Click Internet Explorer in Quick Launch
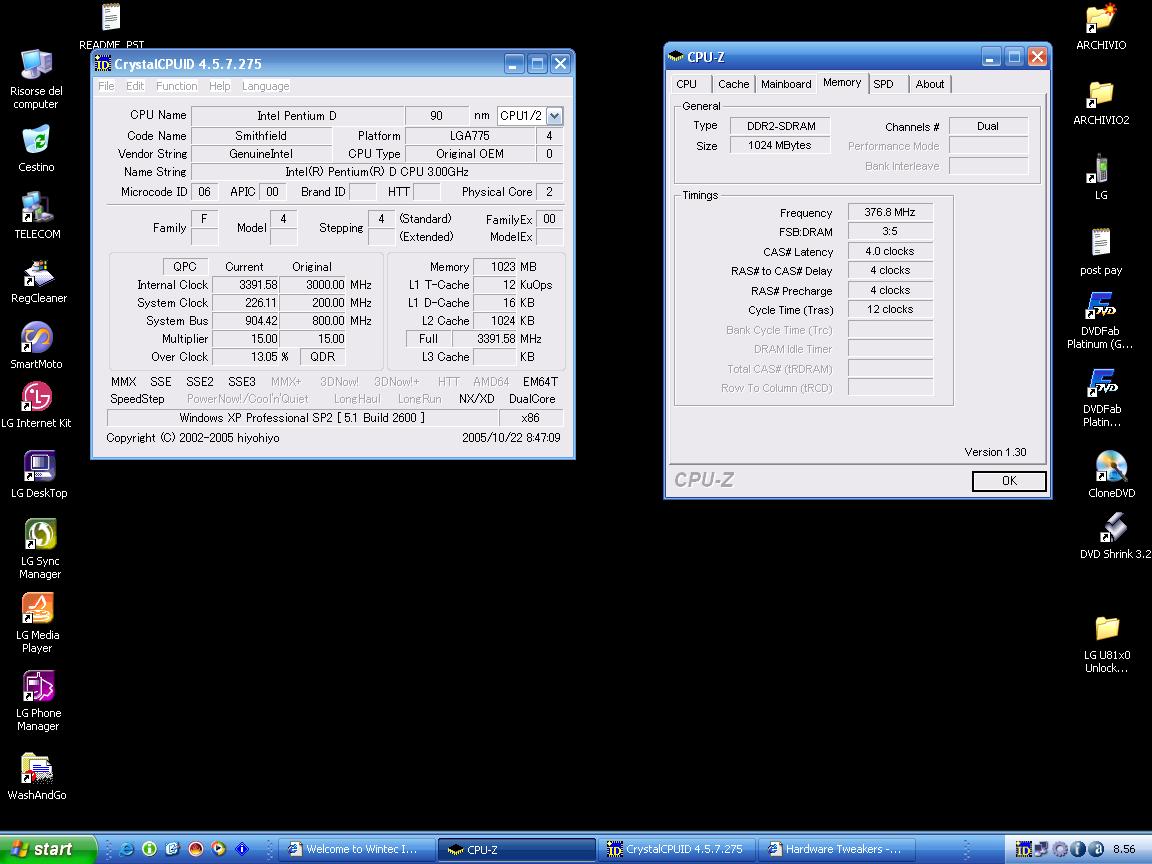The height and width of the screenshot is (864, 1152). pos(126,849)
